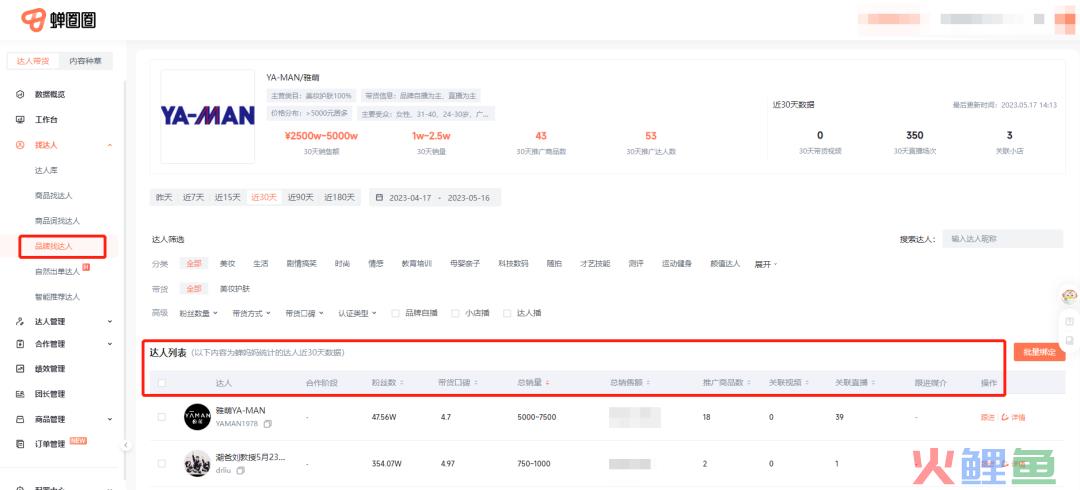Select the 近180天 time range
Viewport: 1080px width, 490px height.
[x=340, y=197]
